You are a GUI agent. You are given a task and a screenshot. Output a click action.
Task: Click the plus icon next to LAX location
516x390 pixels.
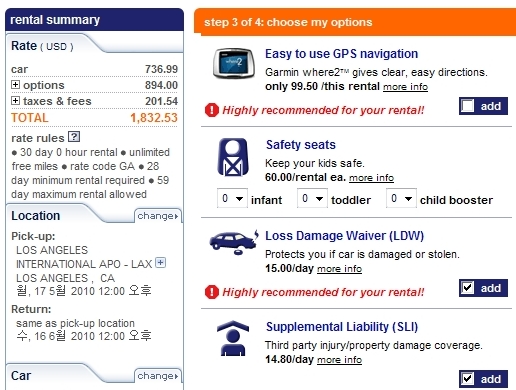point(161,263)
